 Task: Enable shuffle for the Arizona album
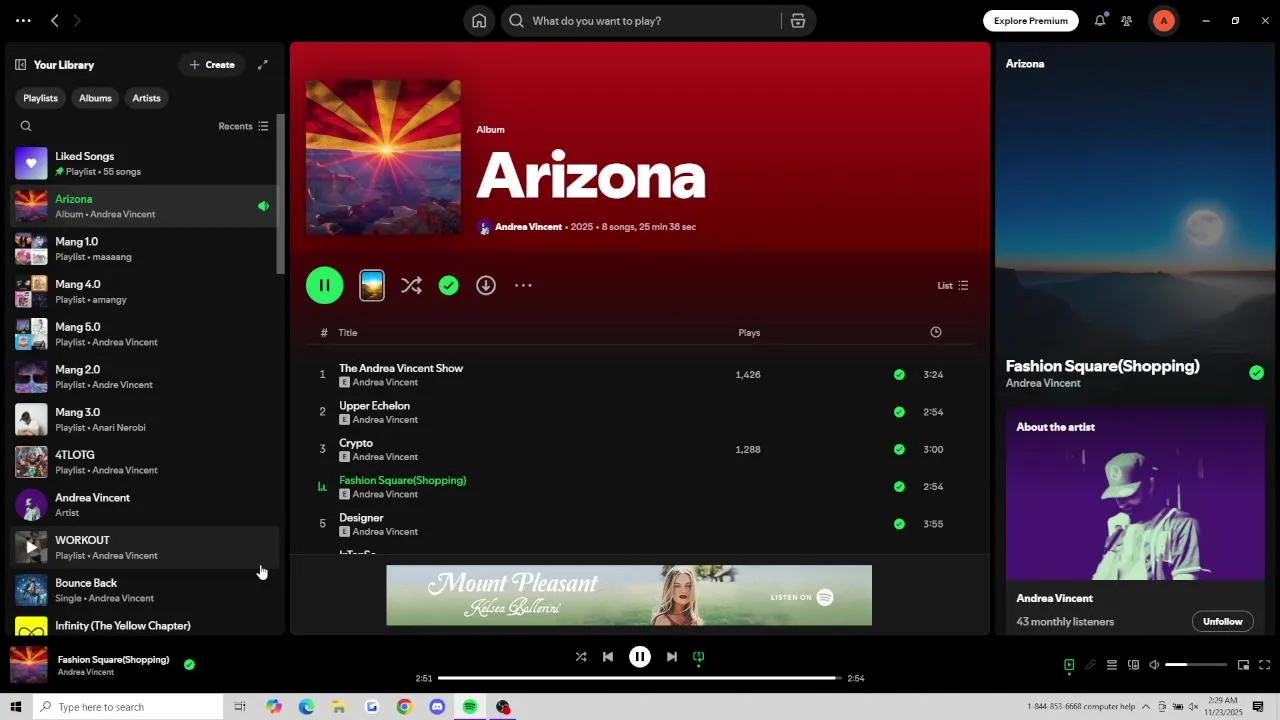[x=411, y=286]
